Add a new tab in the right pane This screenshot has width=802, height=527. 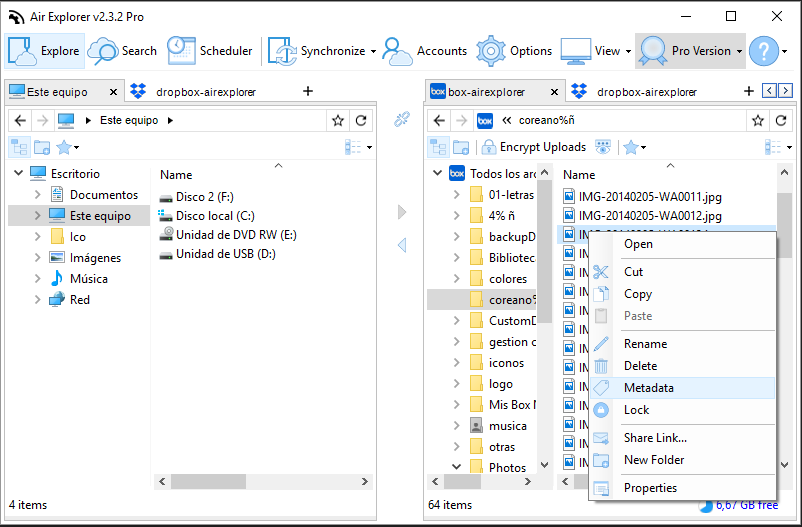click(x=749, y=91)
